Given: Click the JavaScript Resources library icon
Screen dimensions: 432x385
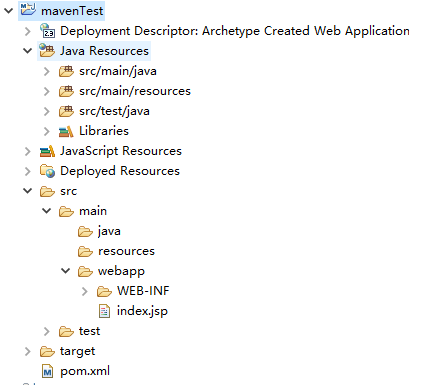Looking at the screenshot, I should point(47,151).
